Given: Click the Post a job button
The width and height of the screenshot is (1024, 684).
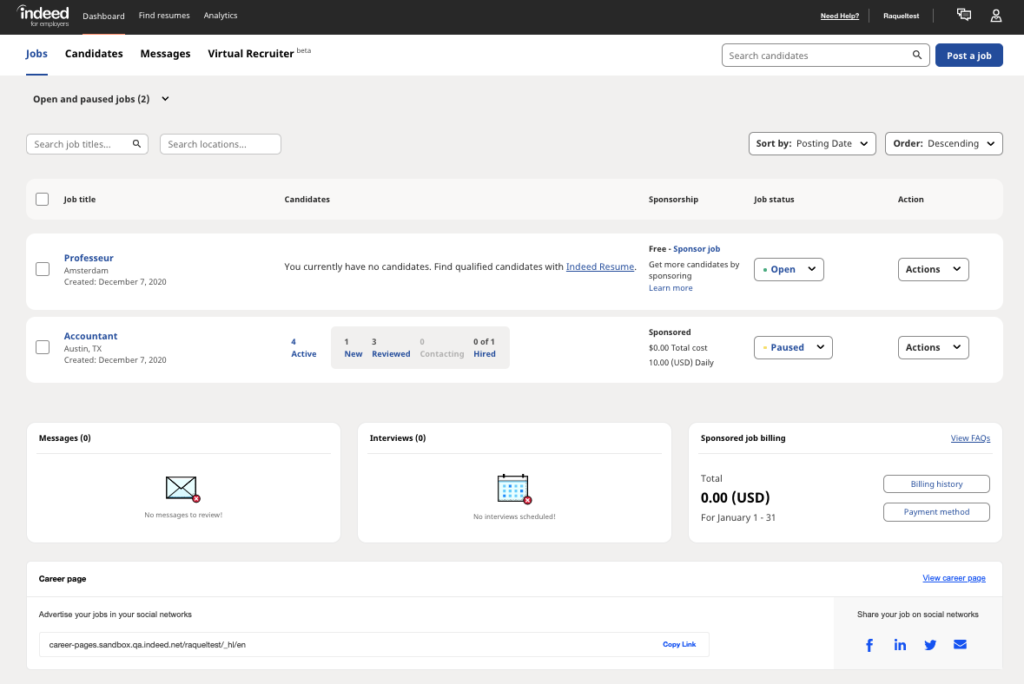Looking at the screenshot, I should (968, 56).
